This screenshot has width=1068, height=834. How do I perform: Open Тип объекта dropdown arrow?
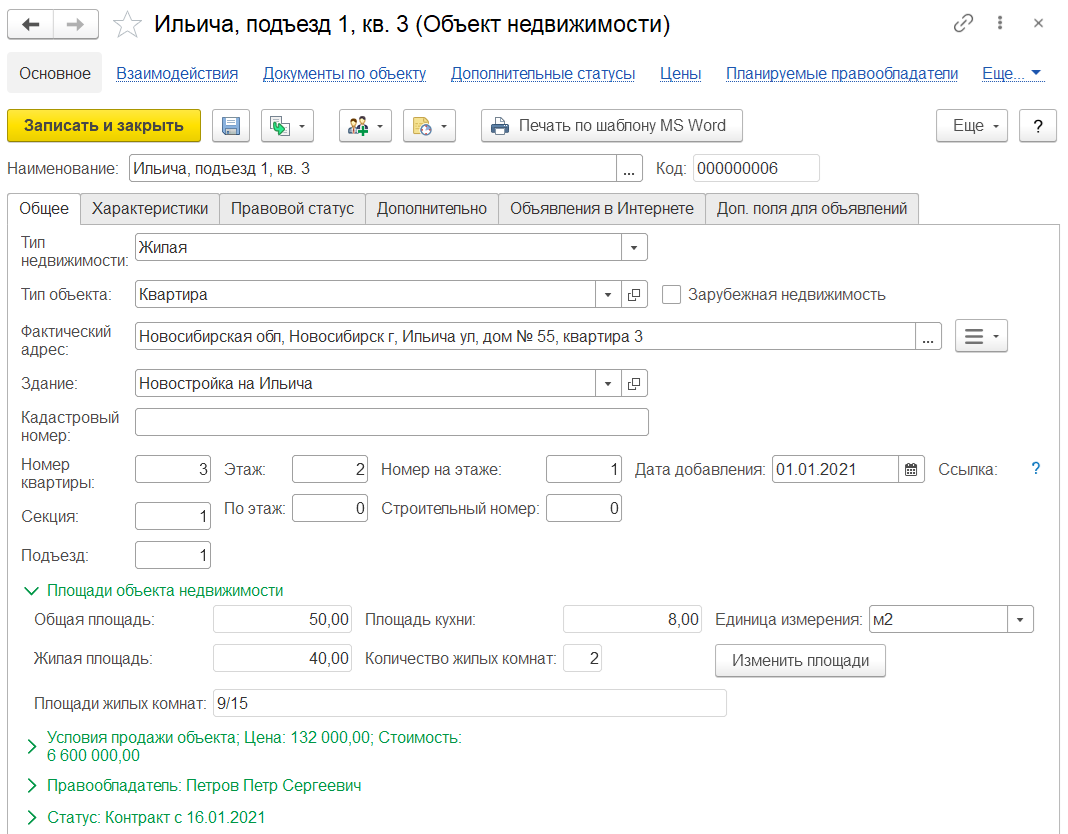pyautogui.click(x=608, y=294)
